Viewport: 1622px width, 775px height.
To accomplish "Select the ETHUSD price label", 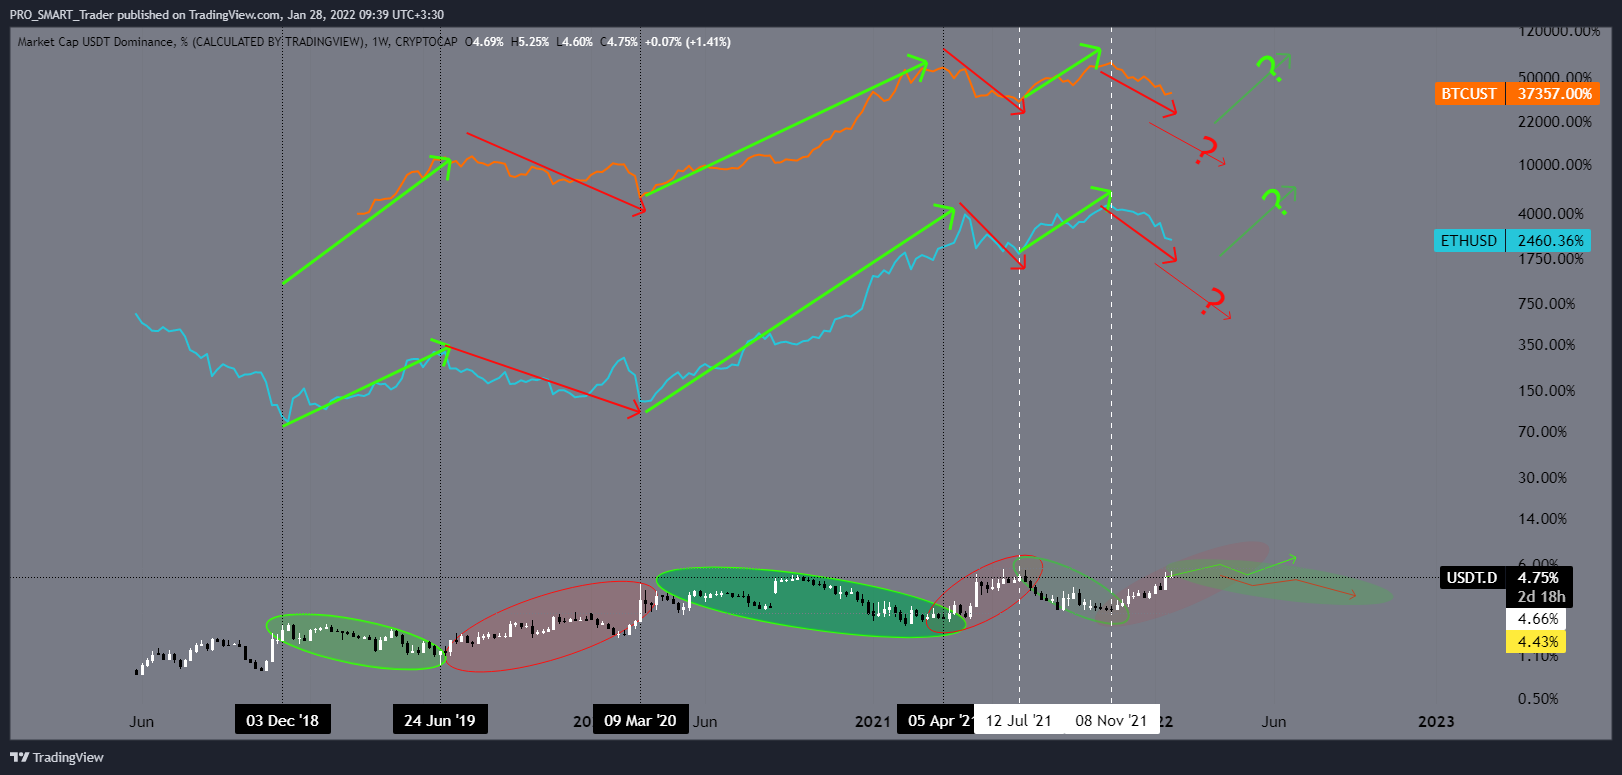I will pyautogui.click(x=1469, y=241).
